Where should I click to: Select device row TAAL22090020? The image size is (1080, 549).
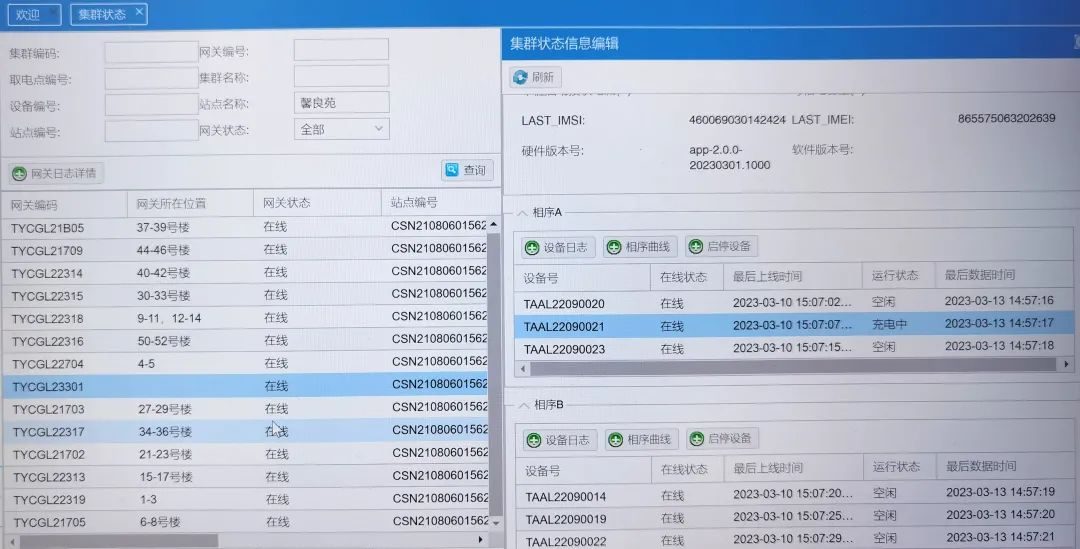564,303
